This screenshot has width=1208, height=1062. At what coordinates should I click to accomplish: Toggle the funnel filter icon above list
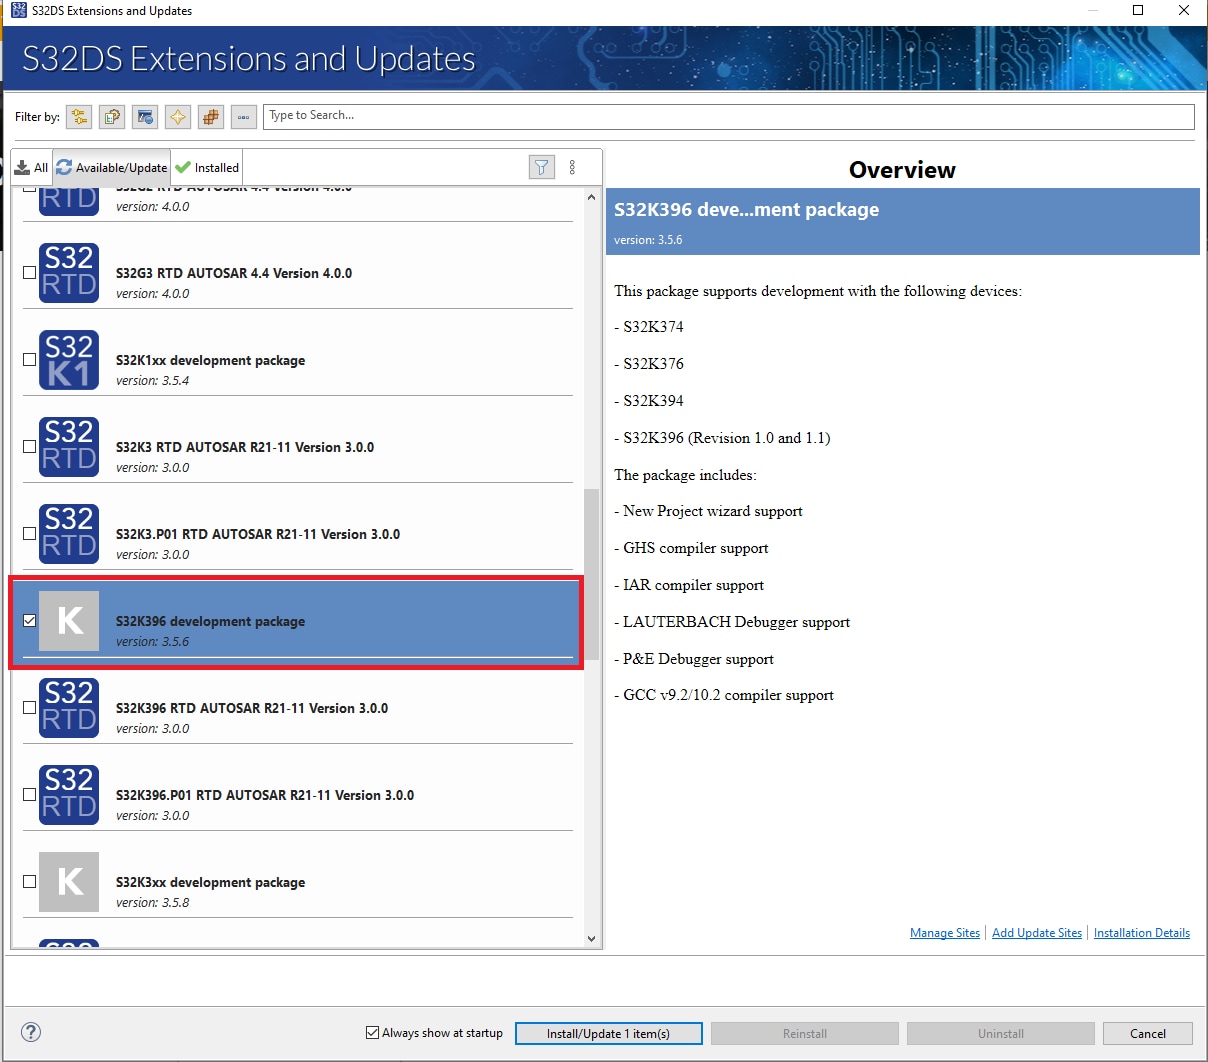pyautogui.click(x=541, y=167)
